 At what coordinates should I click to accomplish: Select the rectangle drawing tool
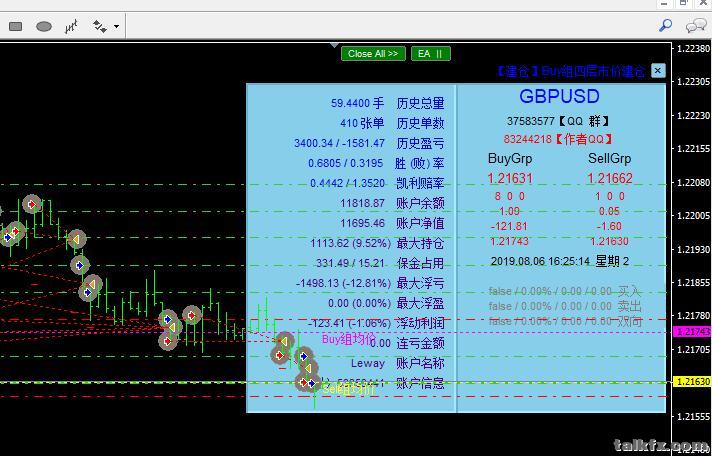click(x=15, y=26)
